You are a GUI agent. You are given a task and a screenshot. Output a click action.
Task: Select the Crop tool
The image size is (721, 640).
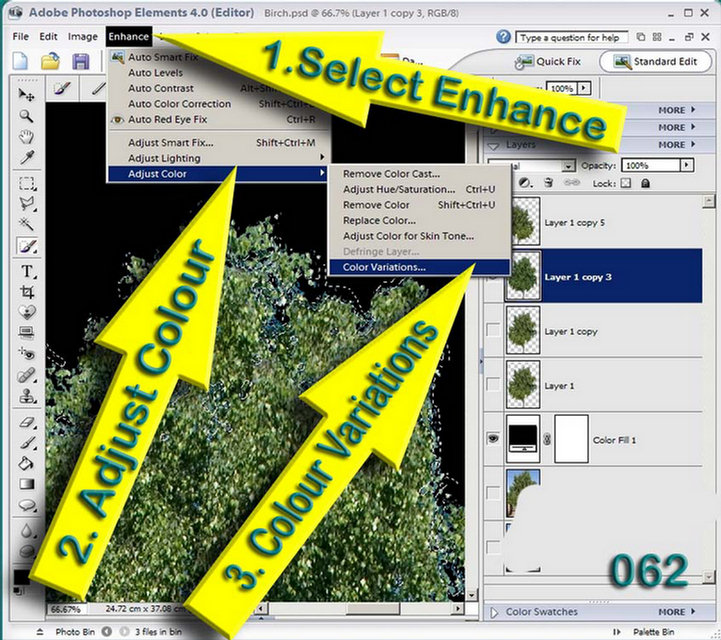(27, 292)
